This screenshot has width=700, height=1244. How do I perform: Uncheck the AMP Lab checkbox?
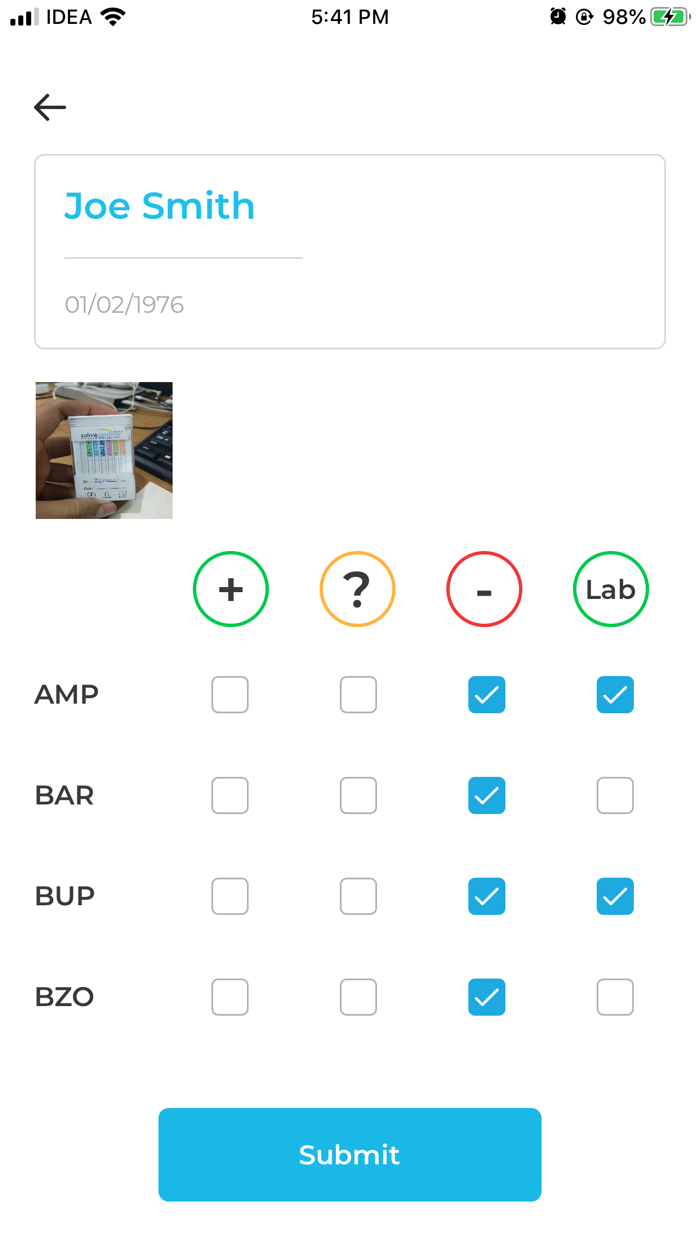pos(615,694)
